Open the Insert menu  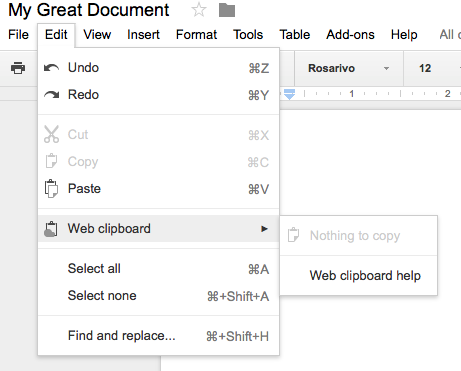tap(143, 35)
